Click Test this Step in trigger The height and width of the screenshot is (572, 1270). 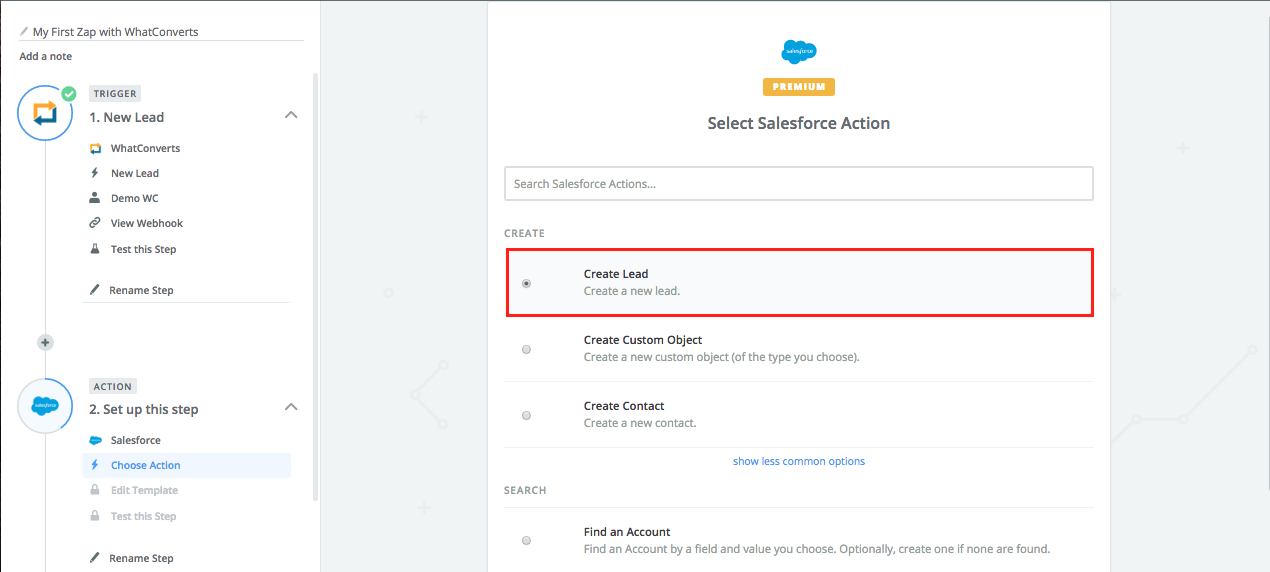143,249
